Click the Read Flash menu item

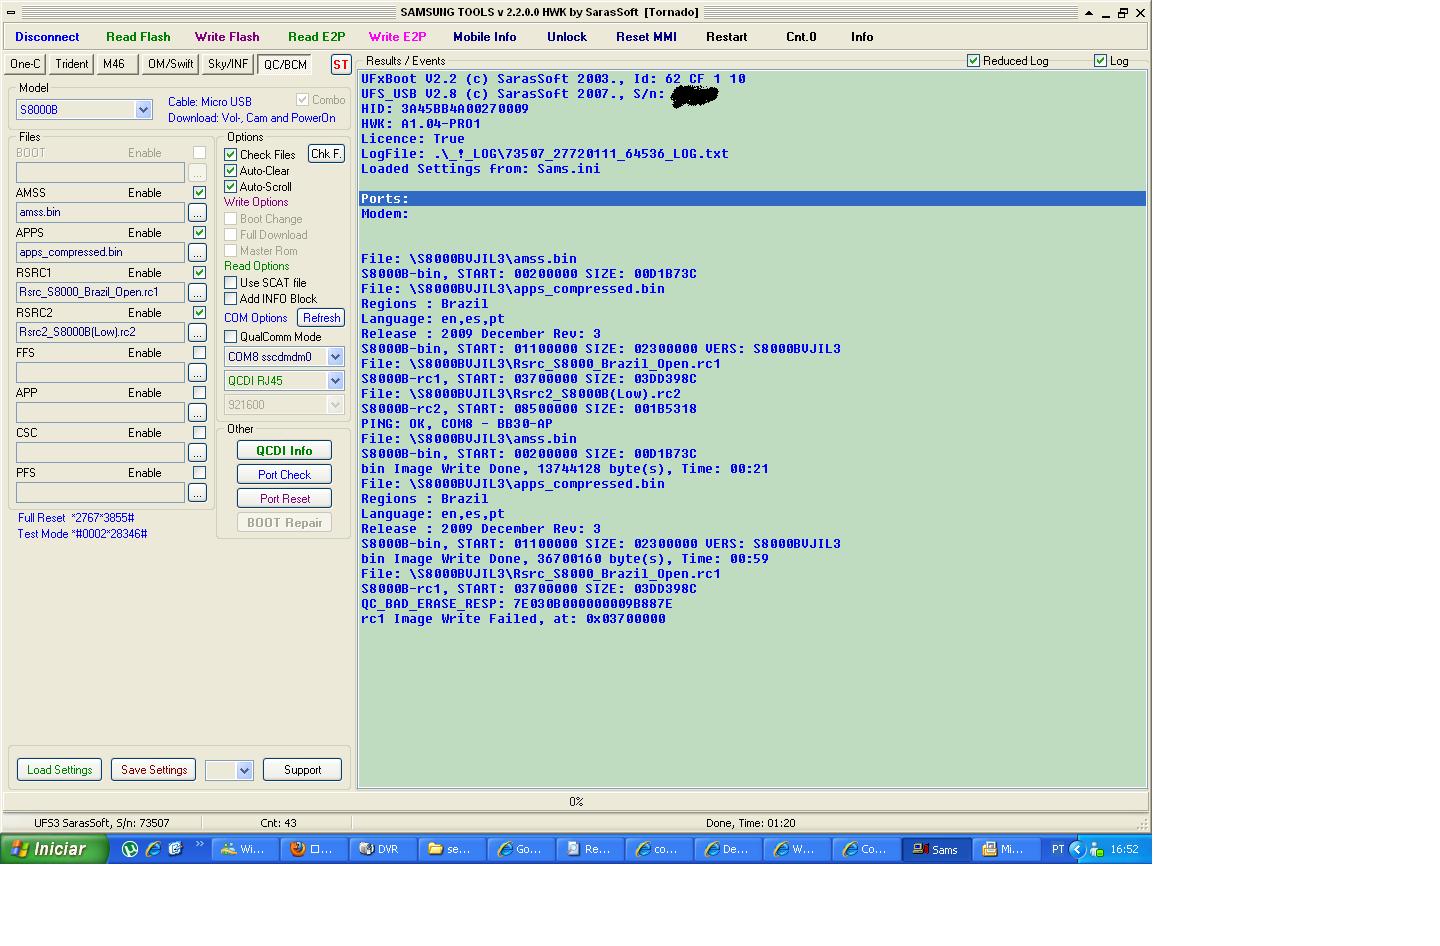[138, 37]
